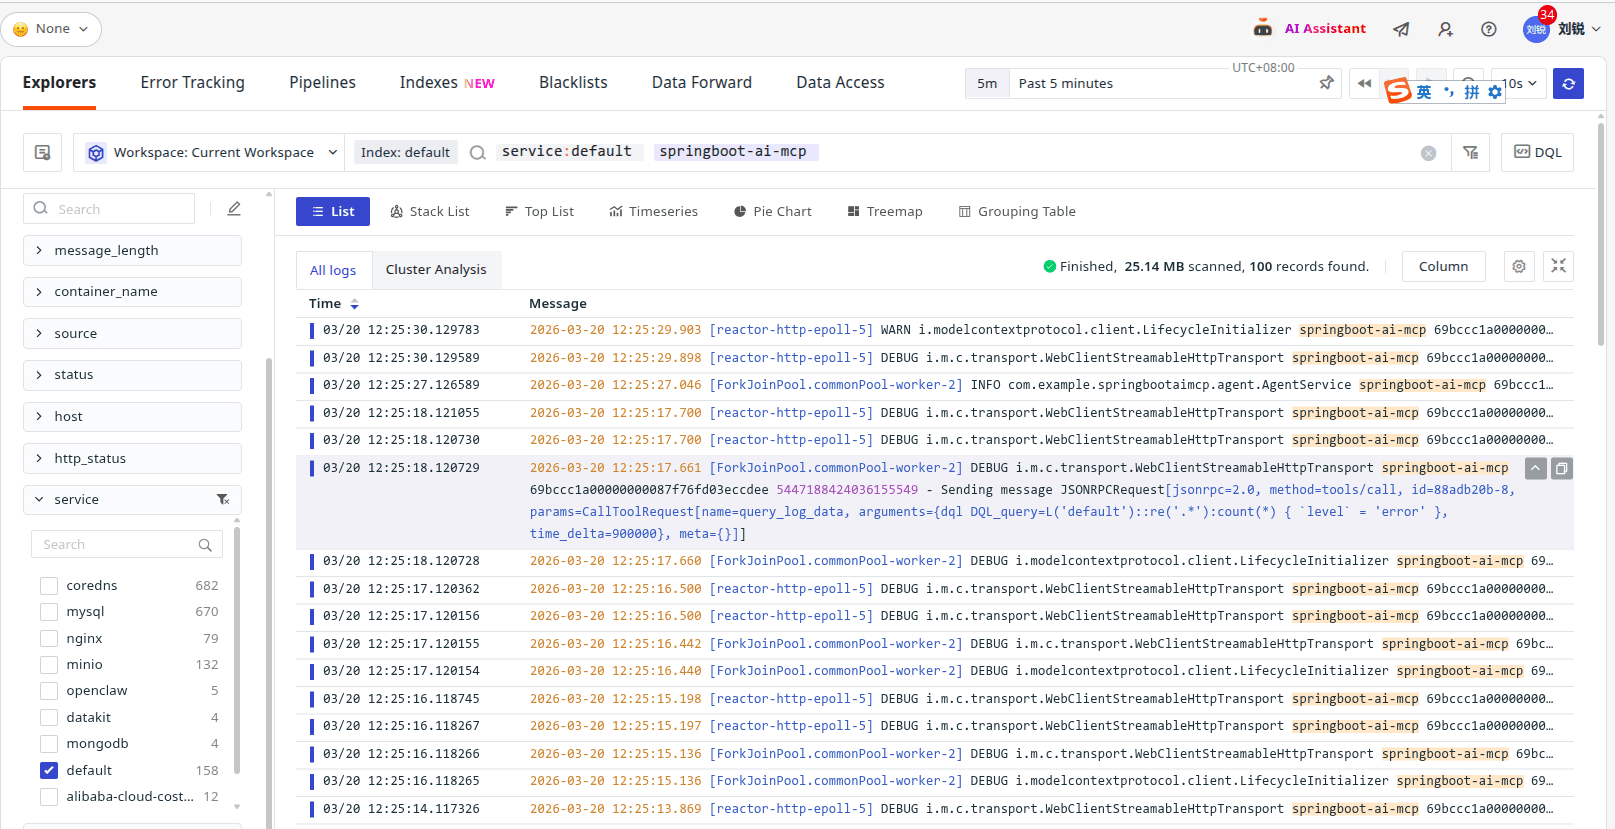Viewport: 1615px width, 829px height.
Task: Clear the search query with the X icon
Action: coord(1428,153)
